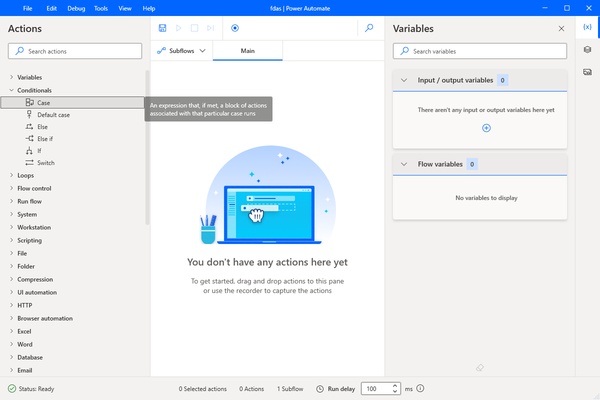This screenshot has height=400, width=600.
Task: Open the Debug menu
Action: tap(76, 8)
